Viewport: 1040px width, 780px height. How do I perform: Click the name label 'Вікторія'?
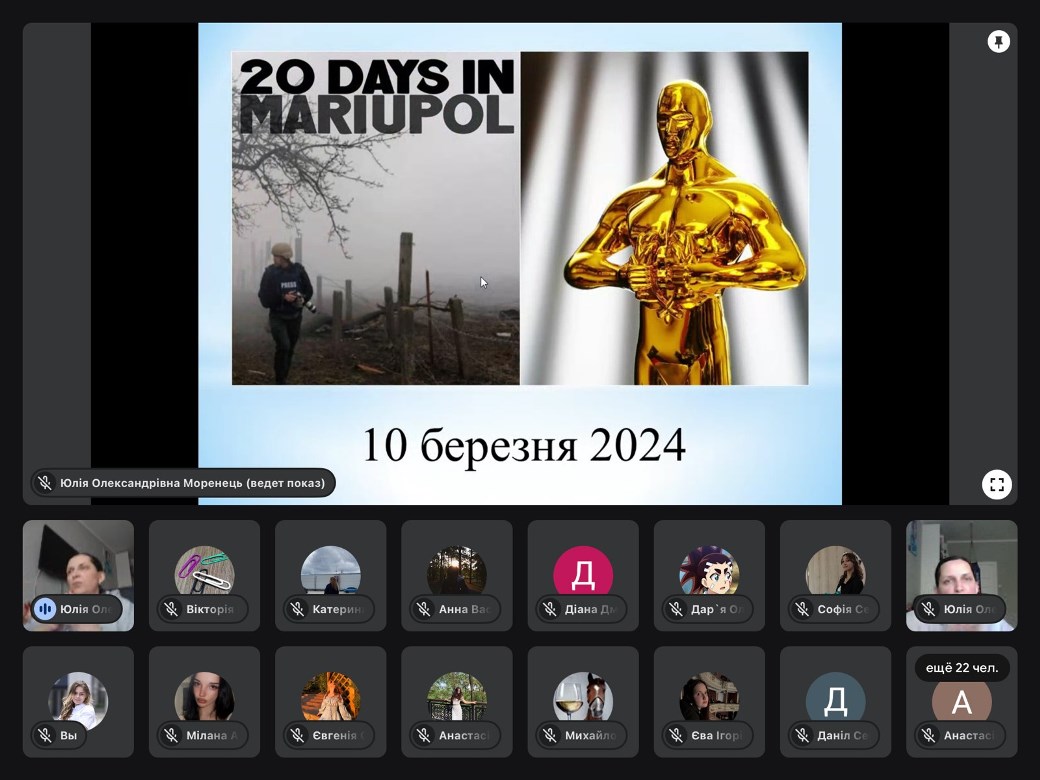(x=210, y=609)
